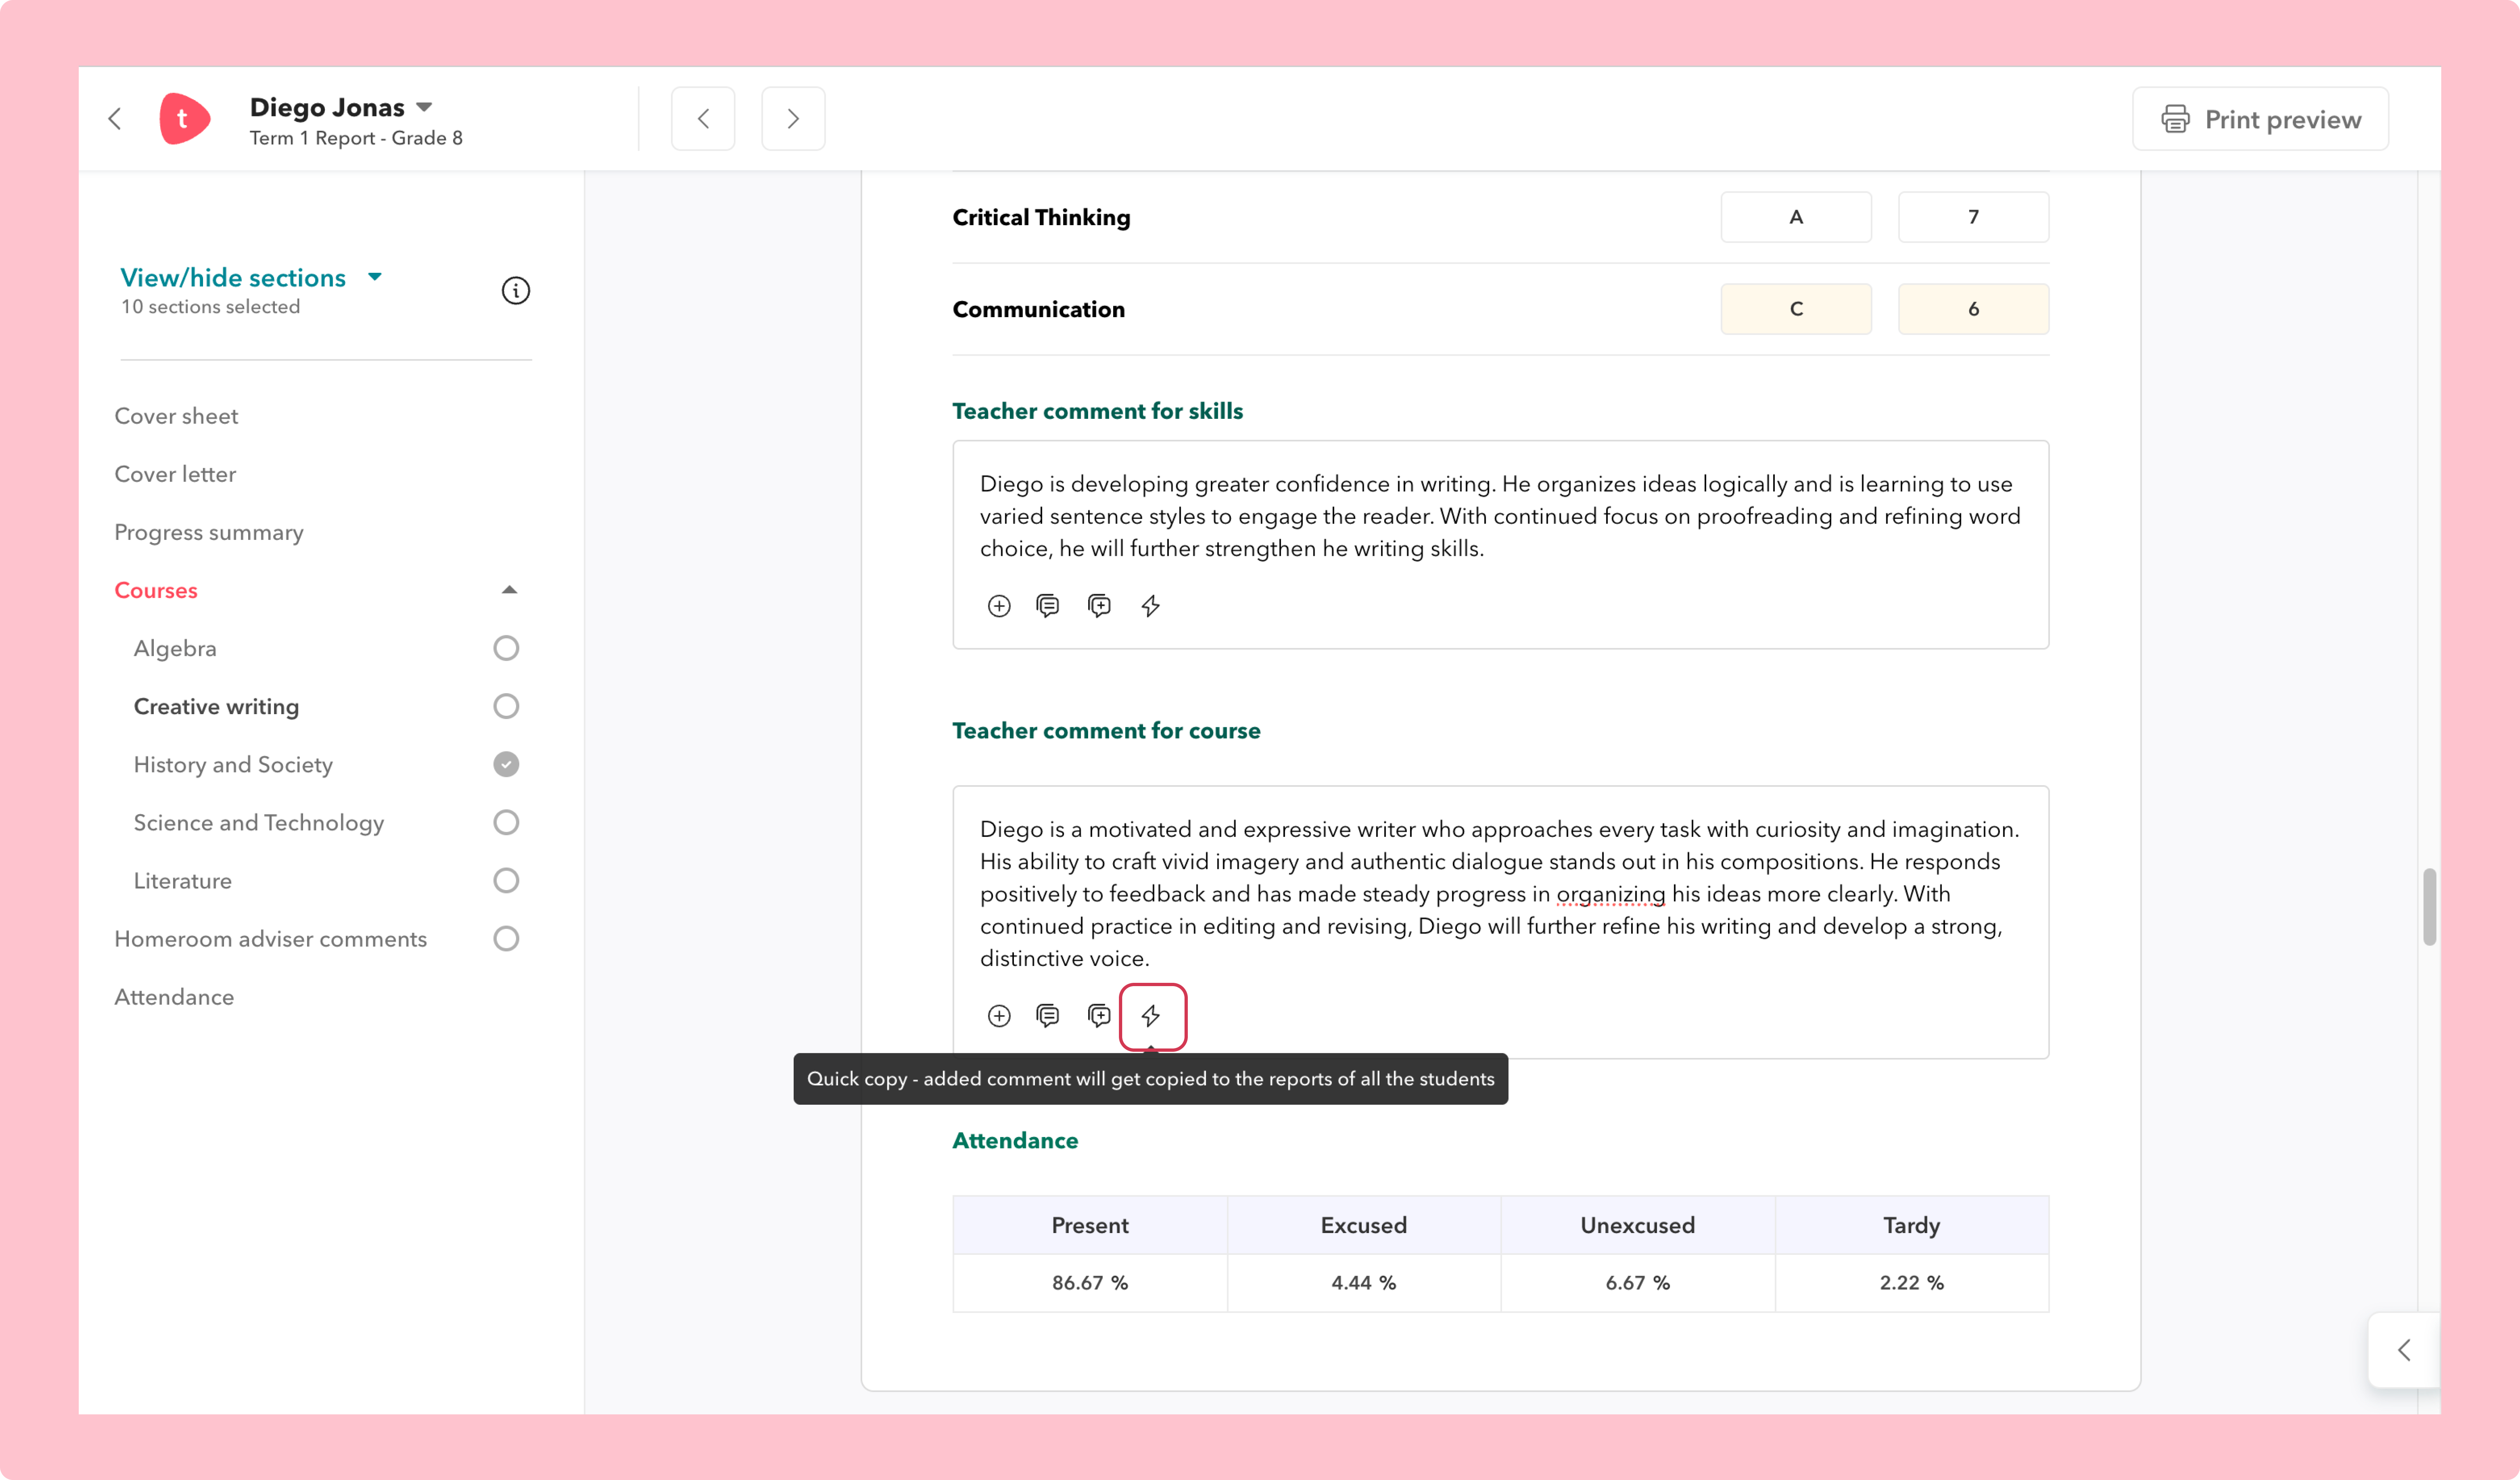Select the History and Society course
The height and width of the screenshot is (1480, 2520).
[x=233, y=764]
